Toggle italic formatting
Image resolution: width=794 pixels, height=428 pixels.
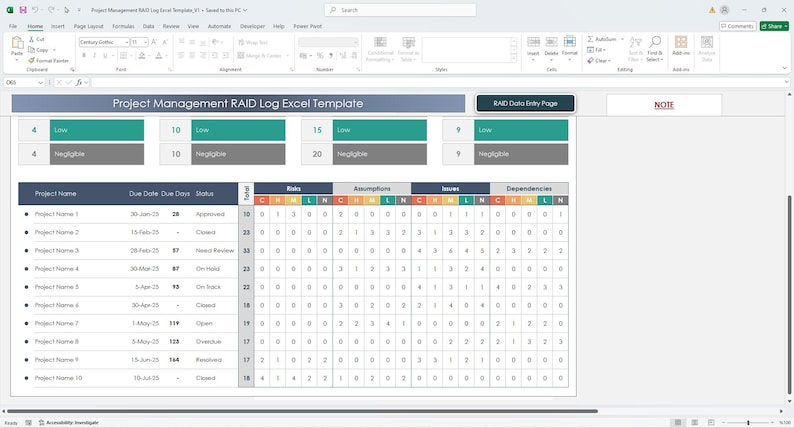(x=95, y=55)
